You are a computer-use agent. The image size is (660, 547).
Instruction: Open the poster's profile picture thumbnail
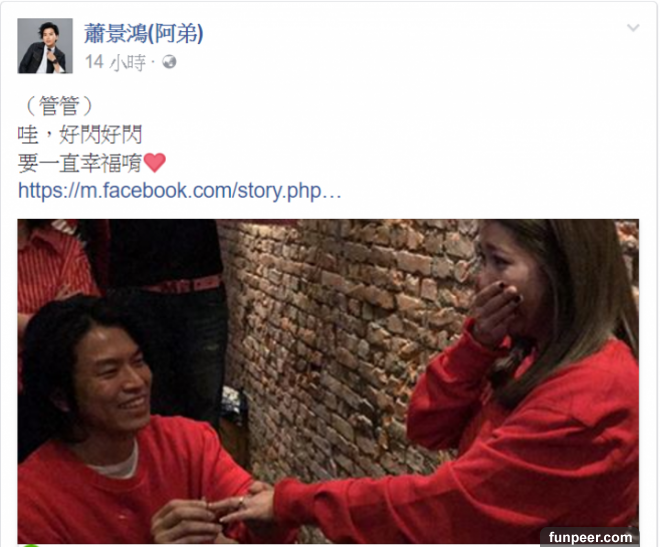click(45, 46)
